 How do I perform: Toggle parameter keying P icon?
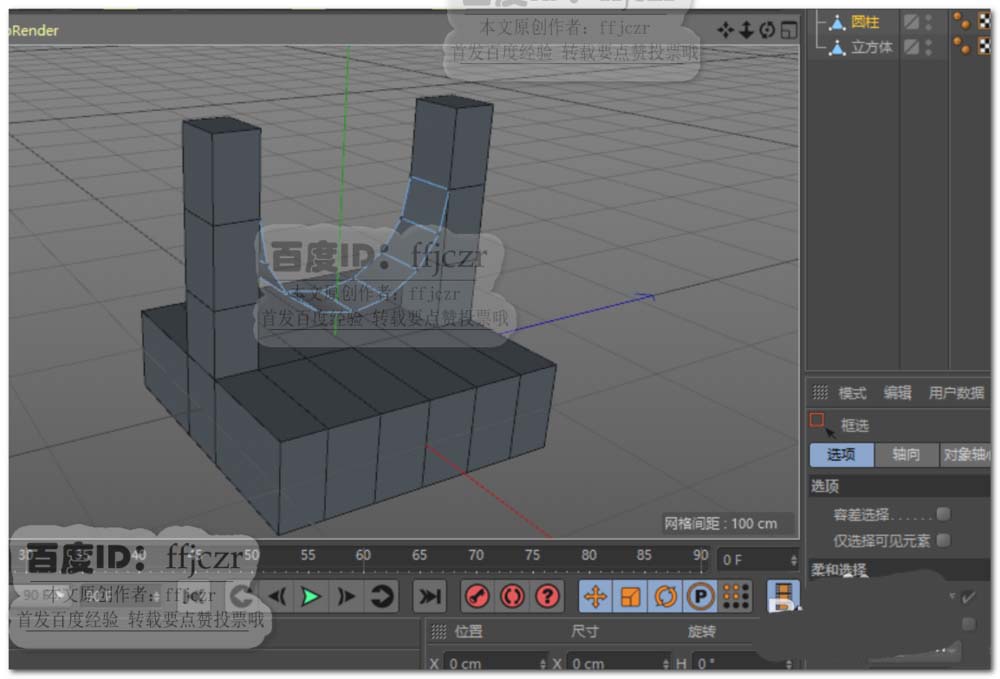[700, 597]
